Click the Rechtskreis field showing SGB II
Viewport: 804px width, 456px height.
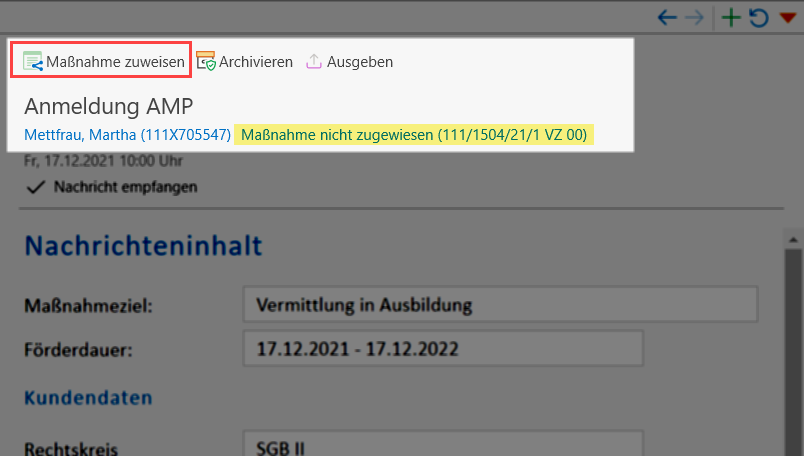coord(443,443)
